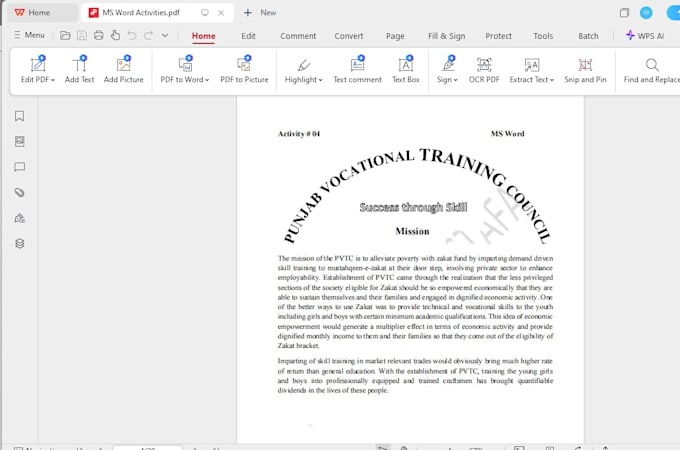Click the user account avatar
This screenshot has height=450, width=680.
(646, 13)
